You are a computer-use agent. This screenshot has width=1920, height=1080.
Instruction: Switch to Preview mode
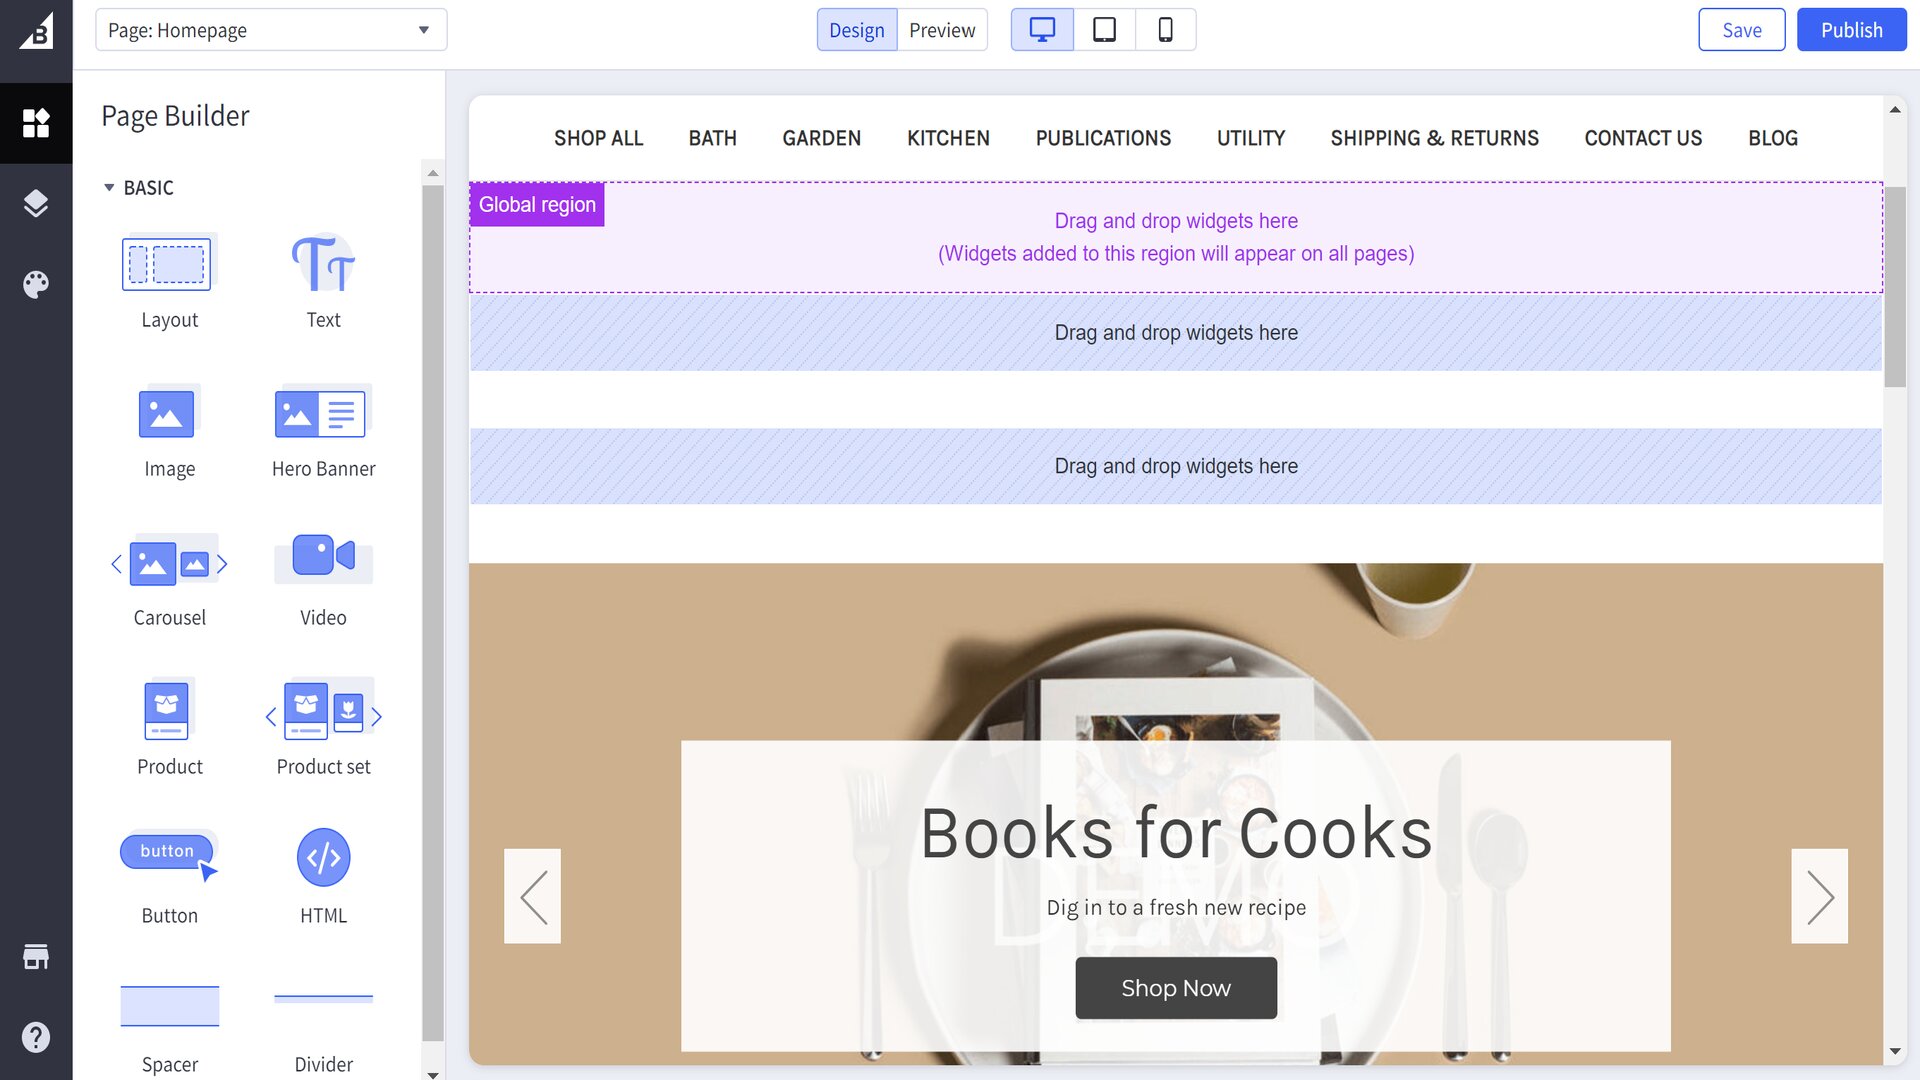tap(942, 30)
